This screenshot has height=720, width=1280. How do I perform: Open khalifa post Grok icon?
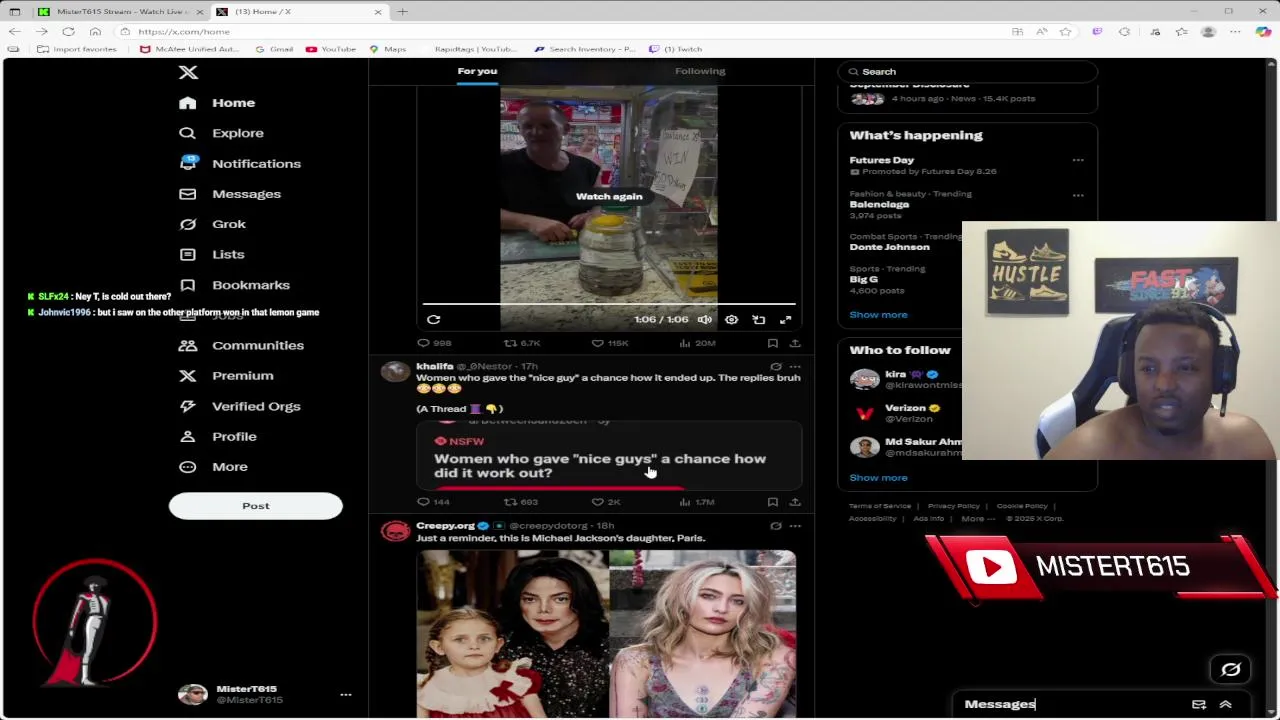[x=776, y=367]
